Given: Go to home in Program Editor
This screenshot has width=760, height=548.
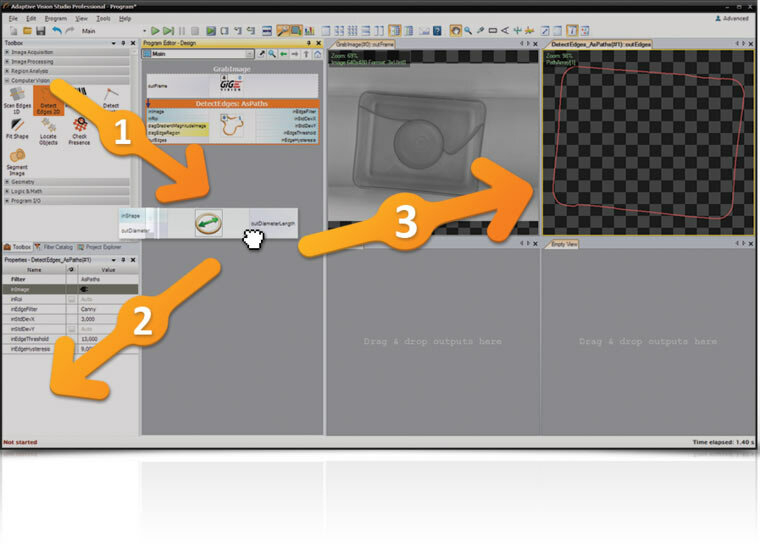Looking at the screenshot, I should [317, 54].
